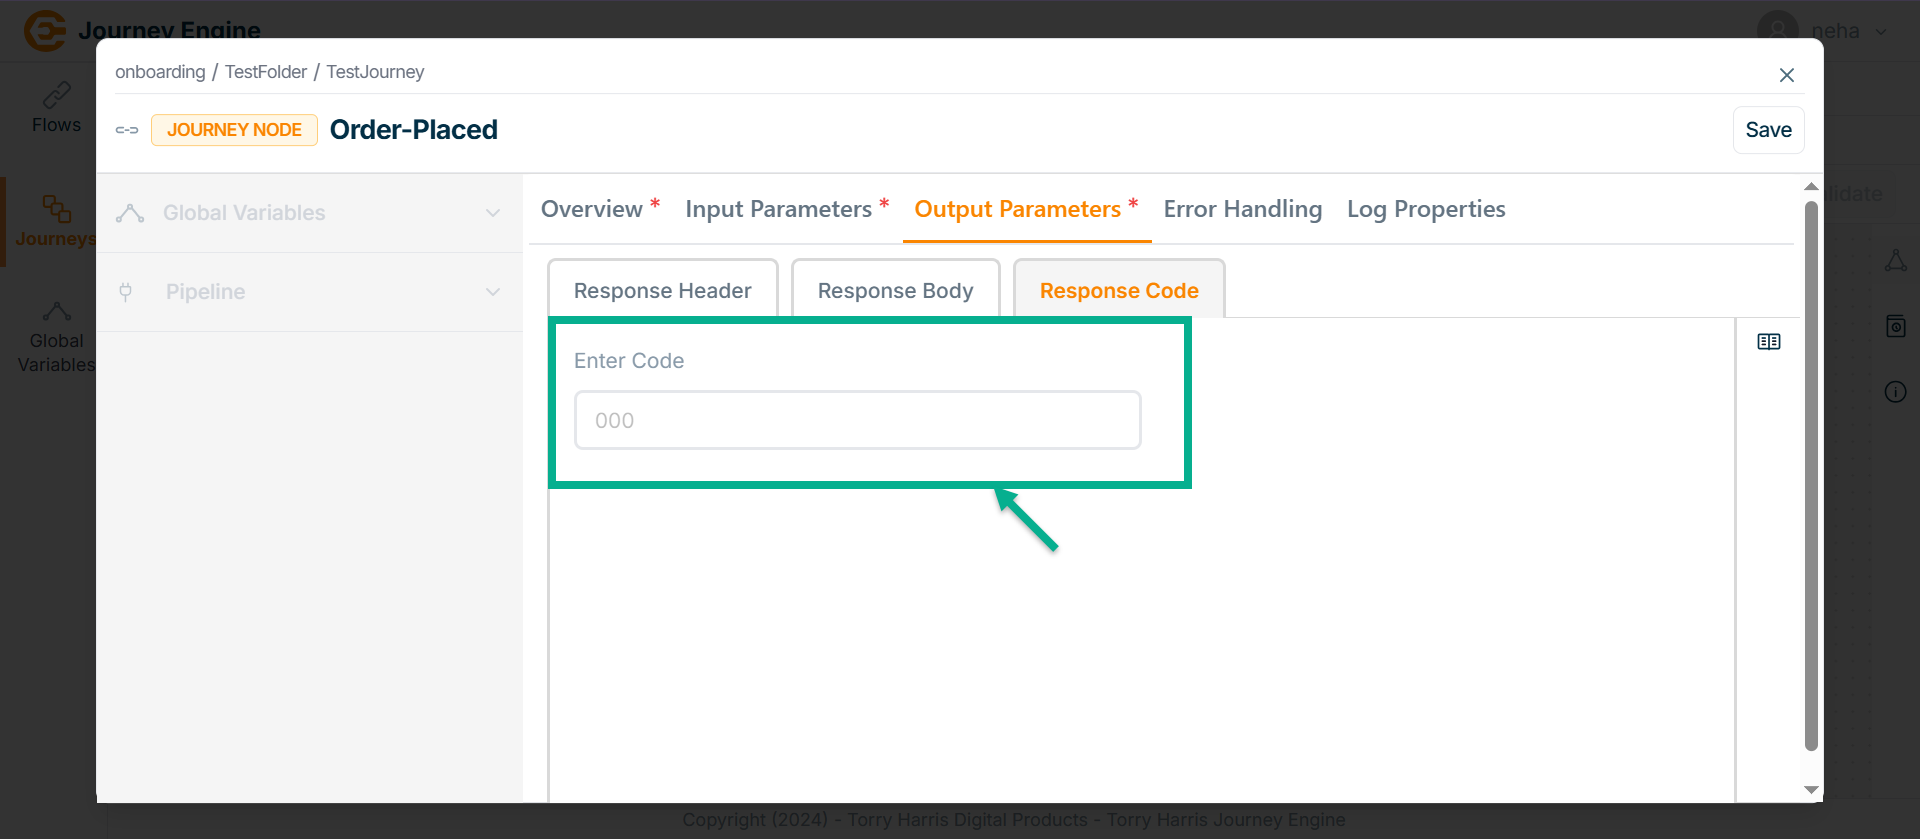Switch to the Input Parameters tab
1920x839 pixels.
(778, 209)
